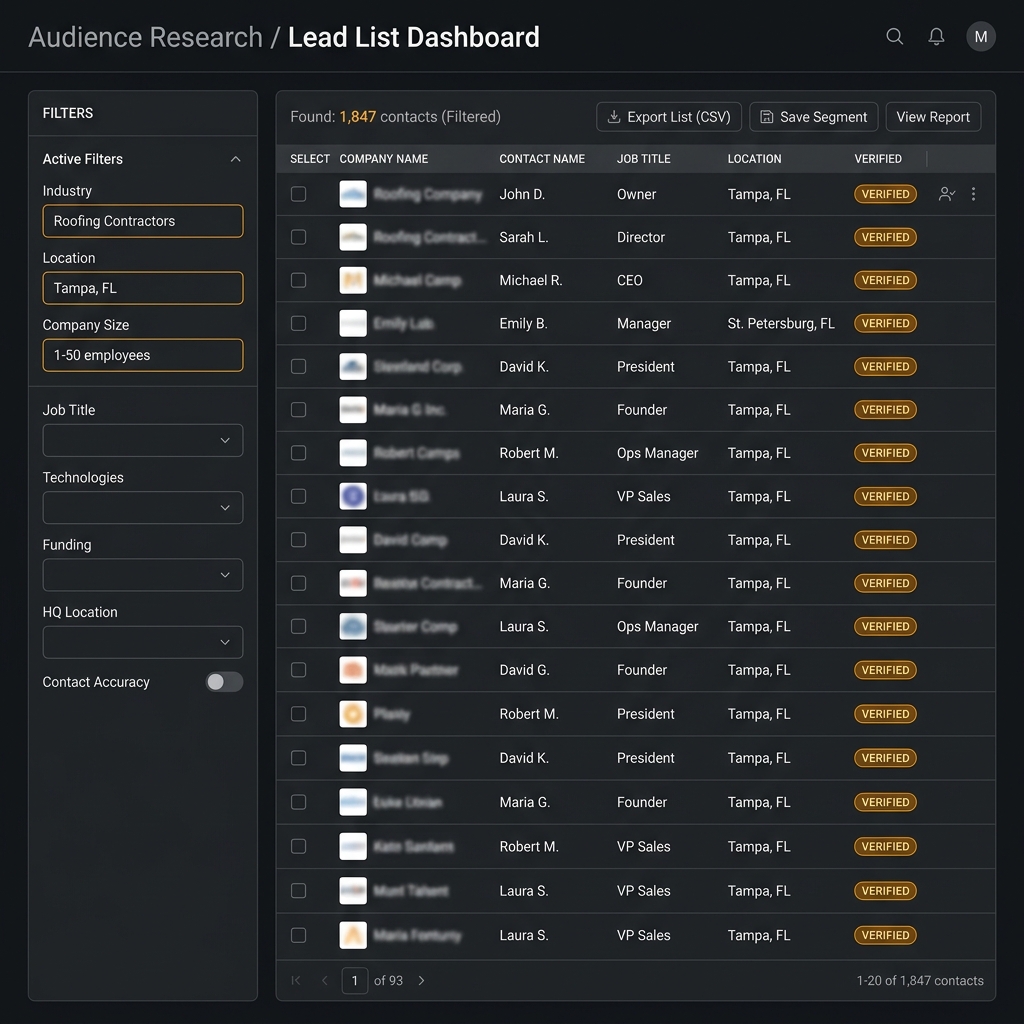
Task: Click company logo in John D. row
Action: point(353,194)
